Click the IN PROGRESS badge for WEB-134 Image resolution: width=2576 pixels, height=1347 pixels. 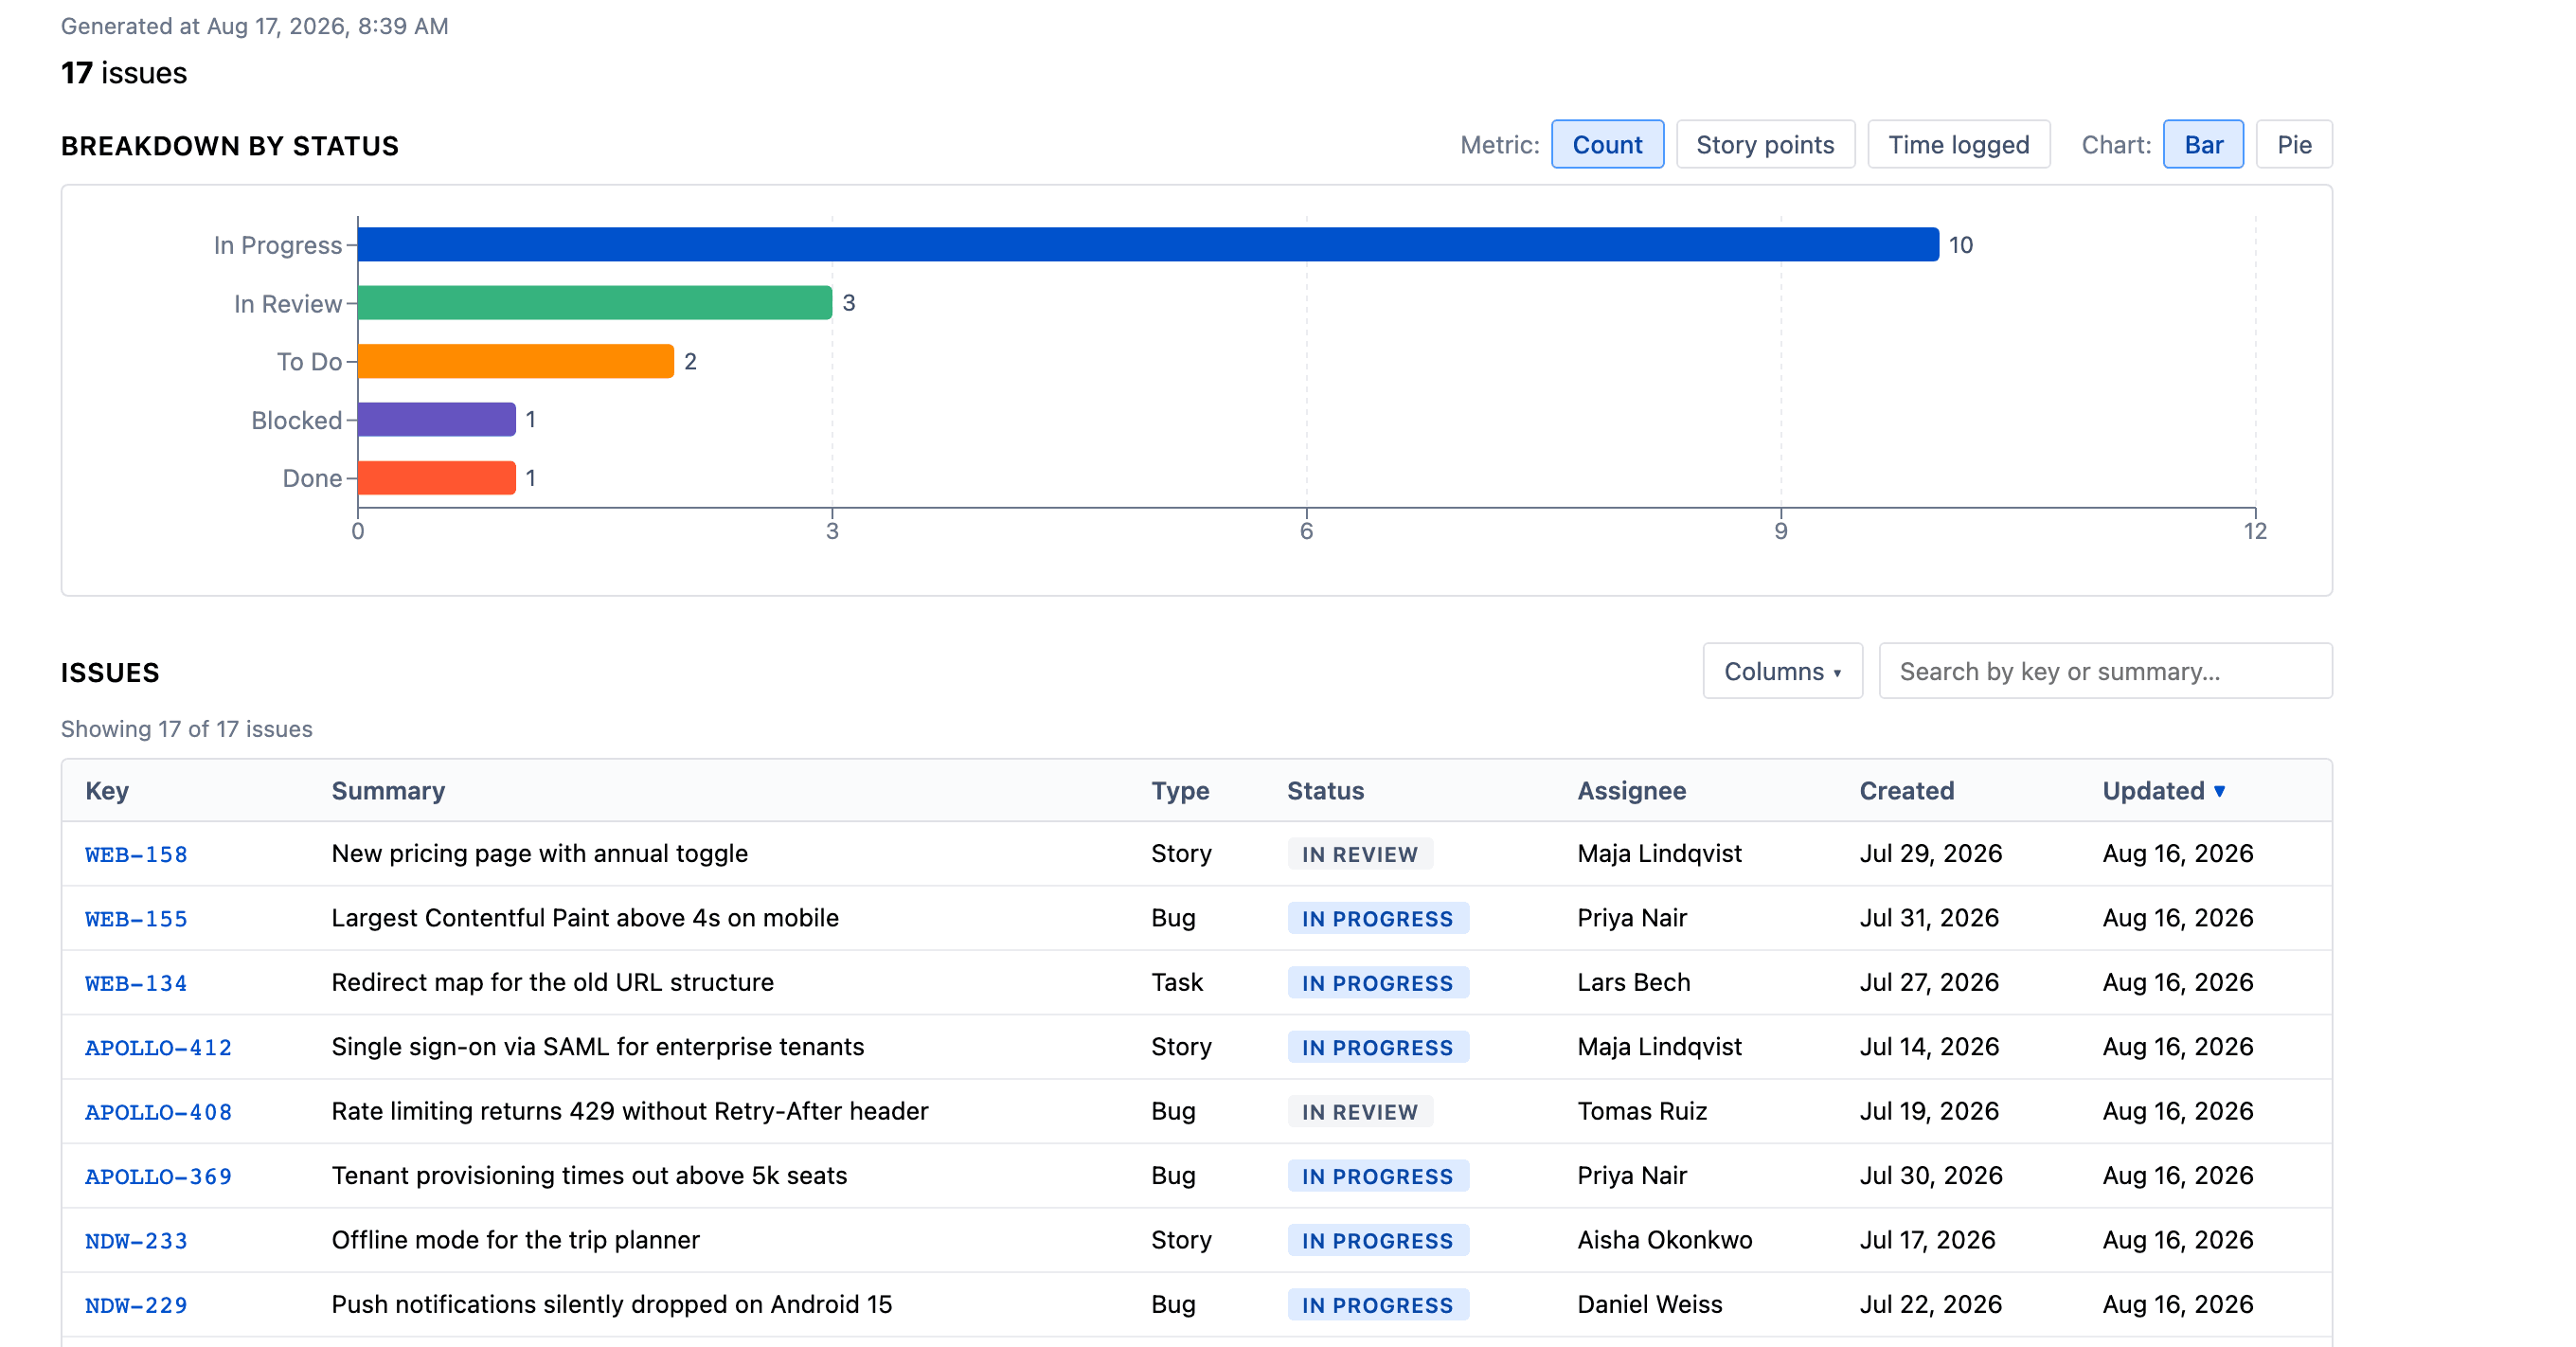pos(1378,983)
